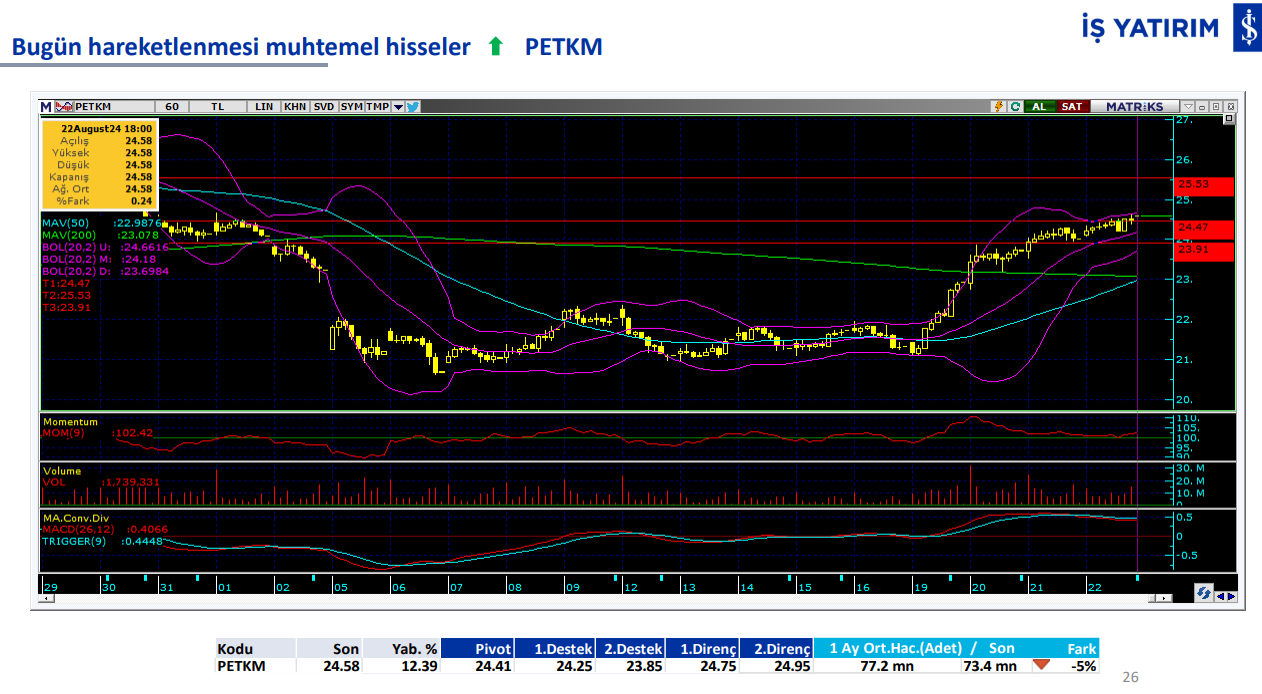1262x694 pixels.
Task: Click the M menu icon in chart toolbar
Action: point(46,106)
